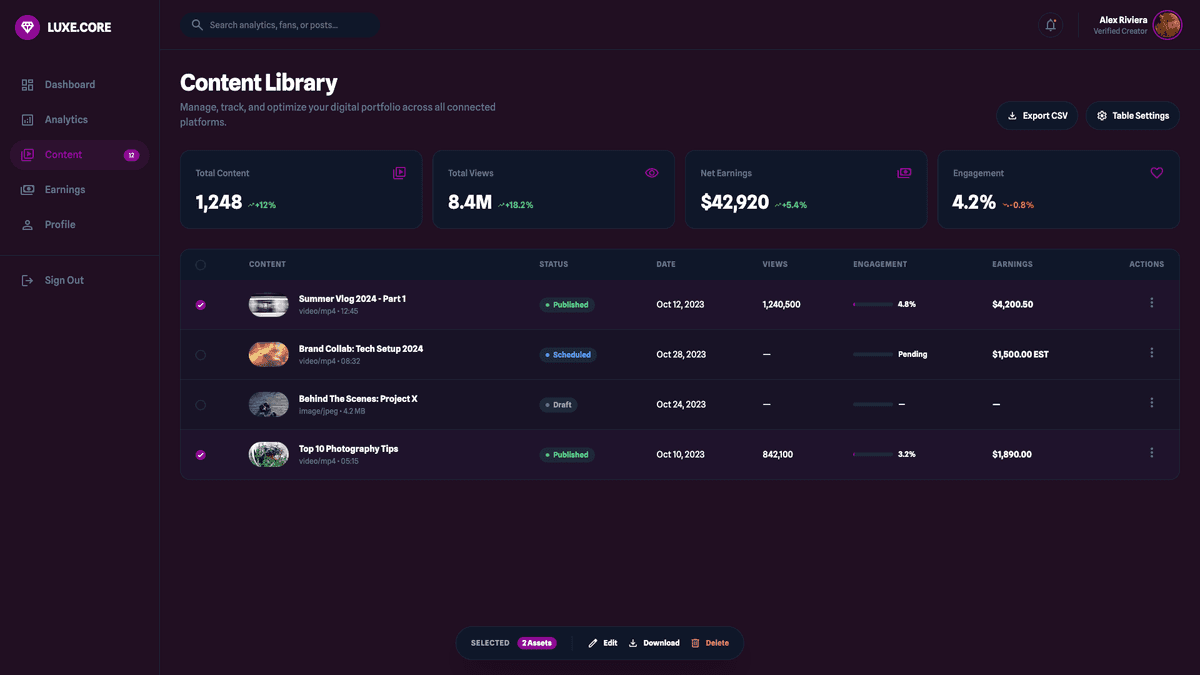
Task: Open actions menu for Summer Vlog 2024
Action: pos(1151,302)
